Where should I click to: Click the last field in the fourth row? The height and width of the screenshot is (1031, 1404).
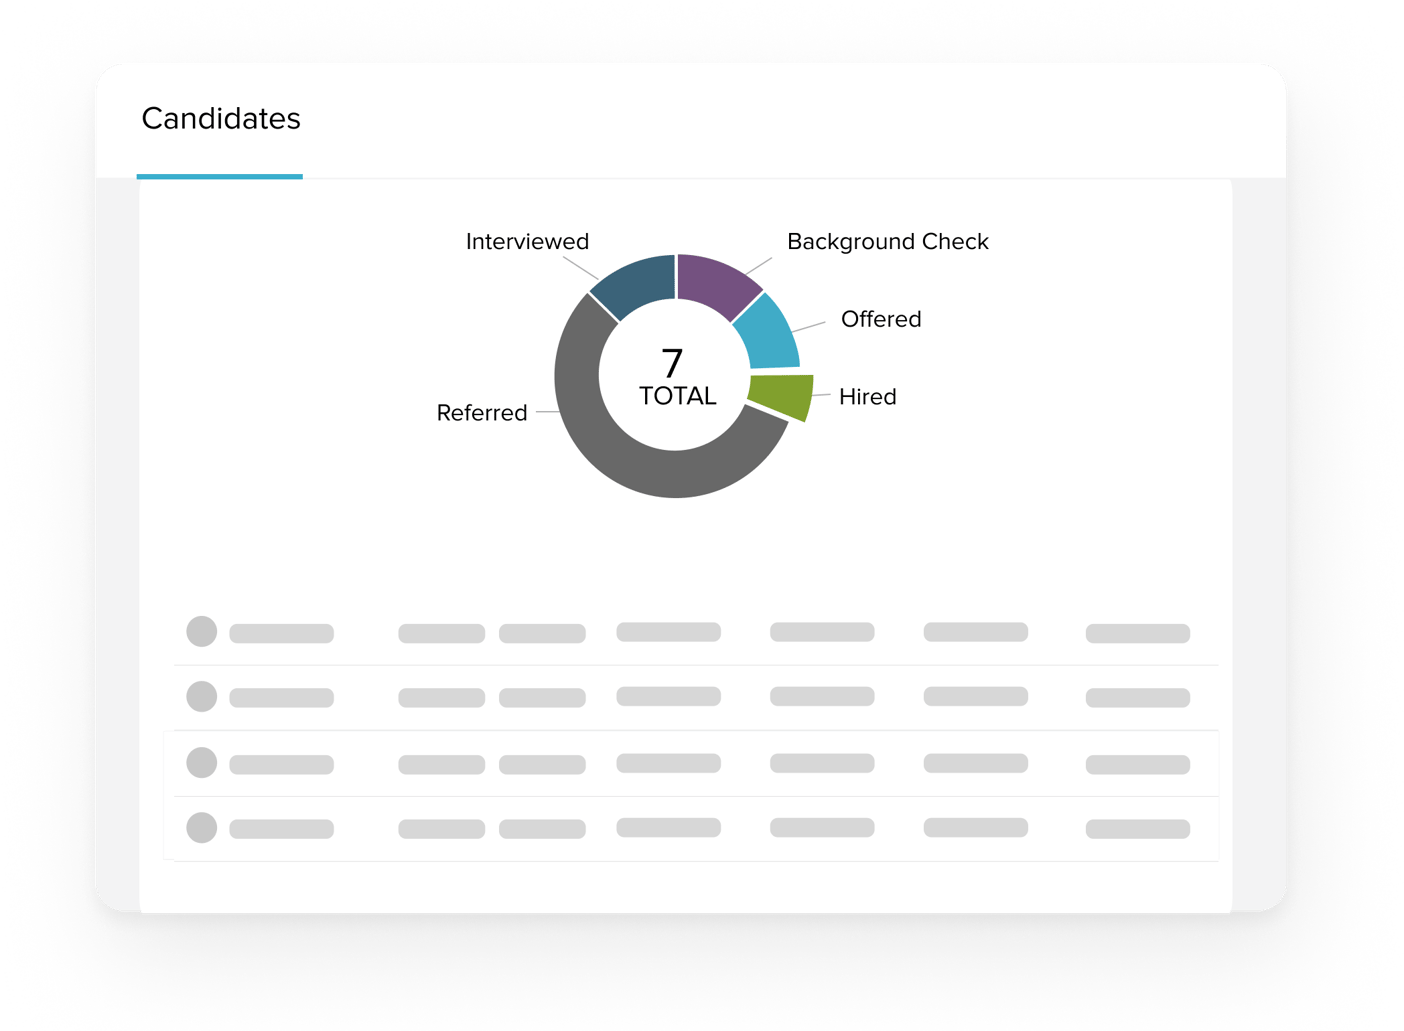[1136, 828]
